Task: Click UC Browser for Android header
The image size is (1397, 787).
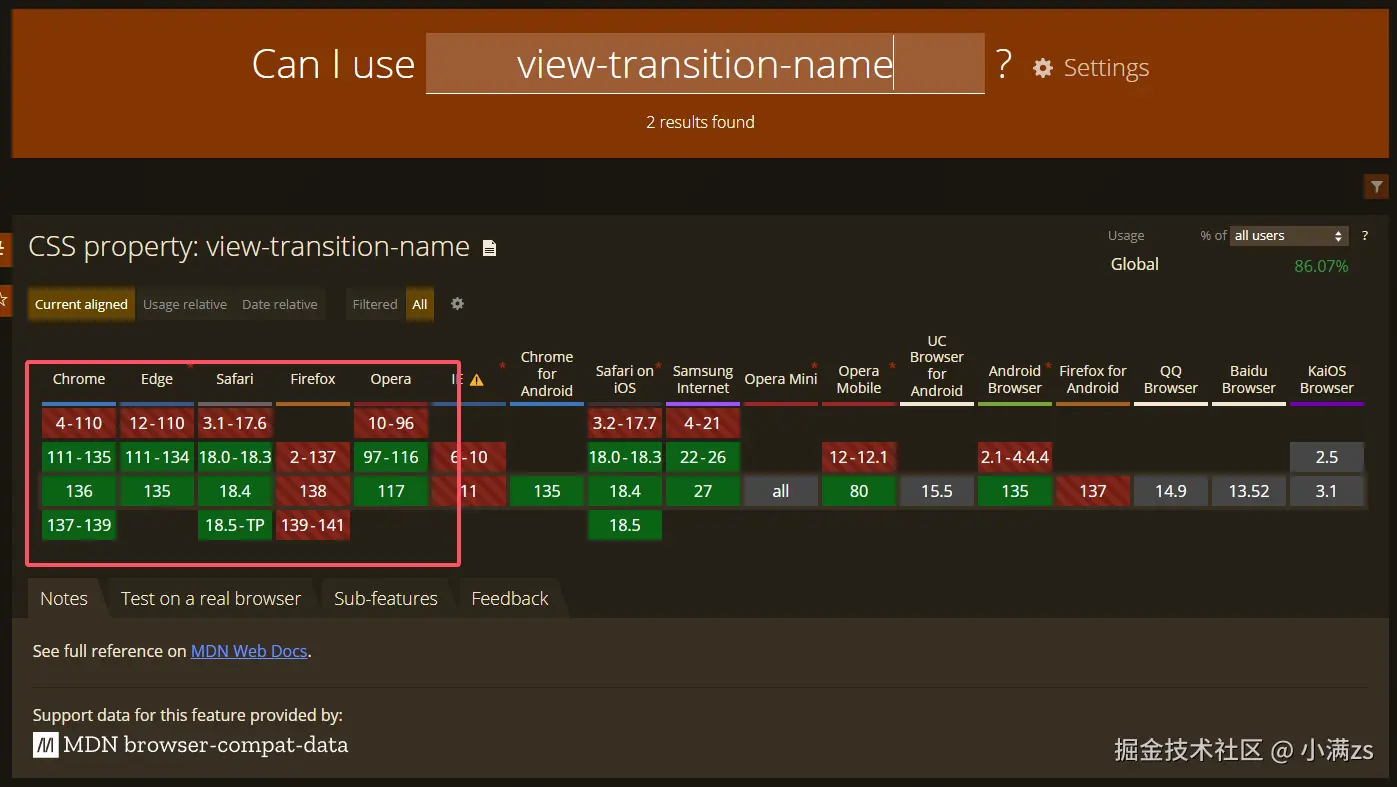Action: pos(937,366)
